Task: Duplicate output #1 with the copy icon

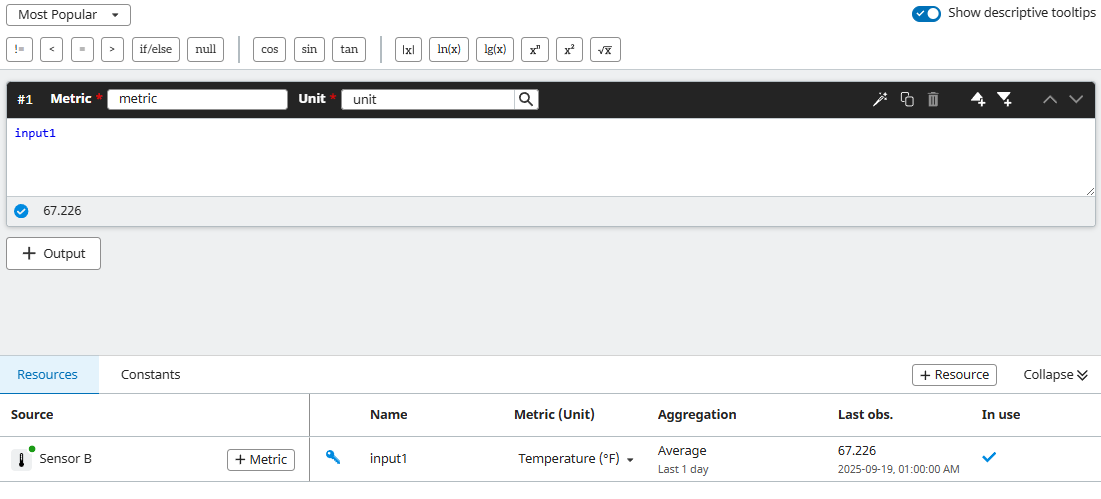Action: (907, 99)
